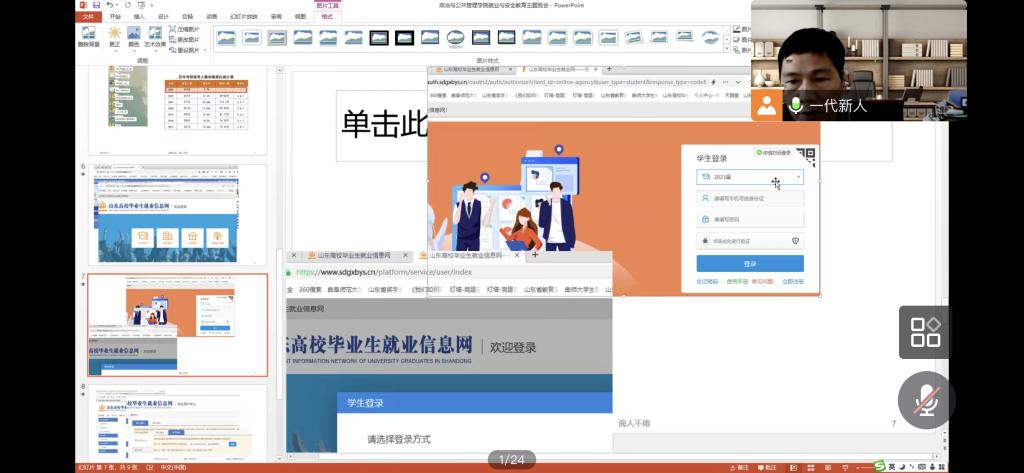Select slide 6 thumbnail in slide panel
This screenshot has width=1024, height=473.
click(177, 214)
